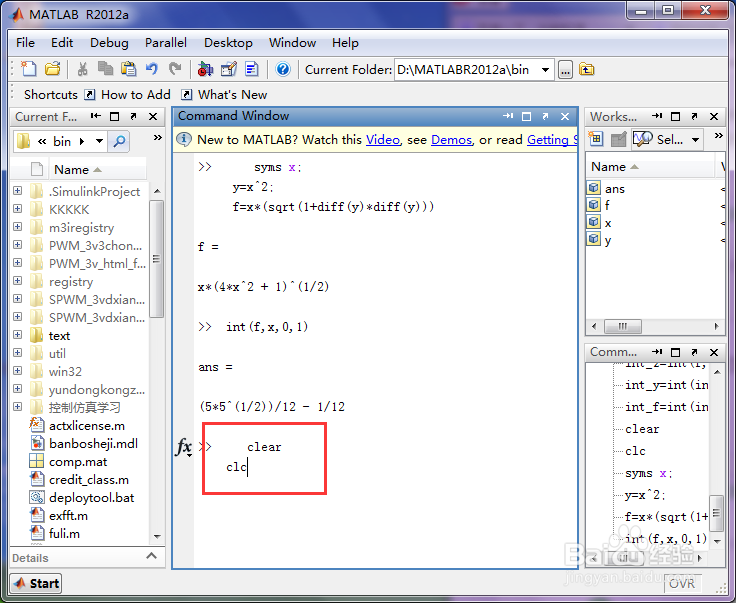Image resolution: width=736 pixels, height=603 pixels.
Task: Open Simulink from the toolbar icon
Action: 205,69
